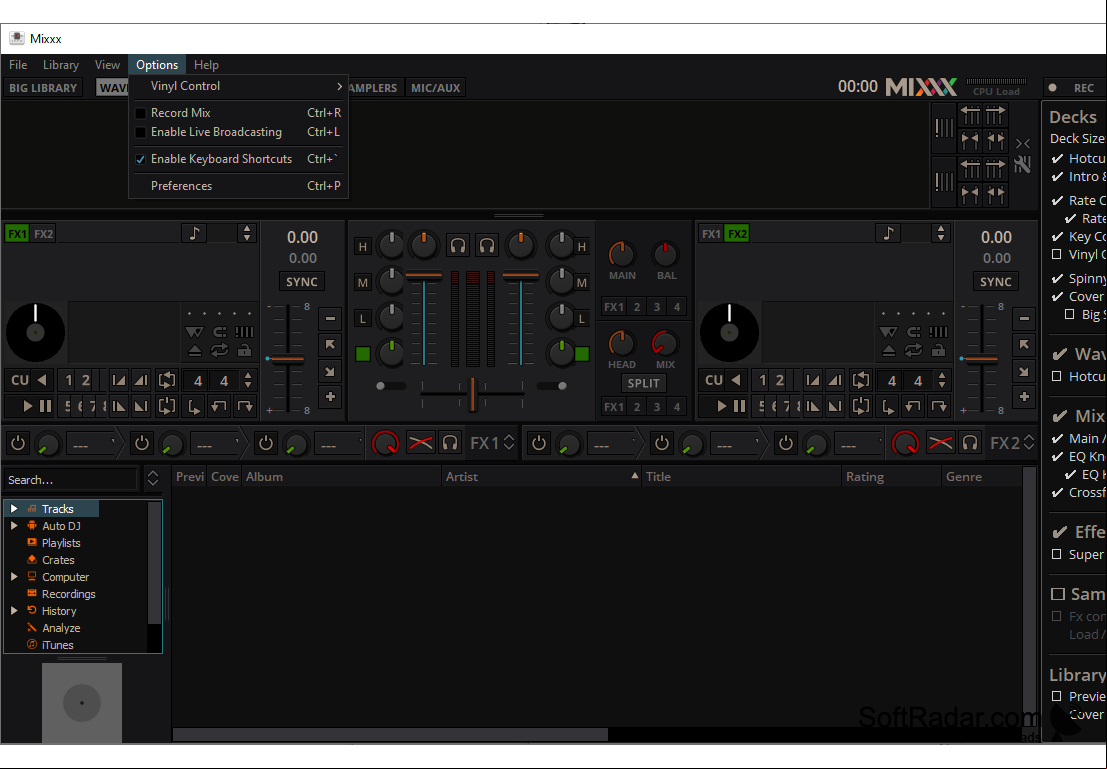Click the right channel headphone cue in mixer
The image size is (1107, 769).
[x=487, y=246]
